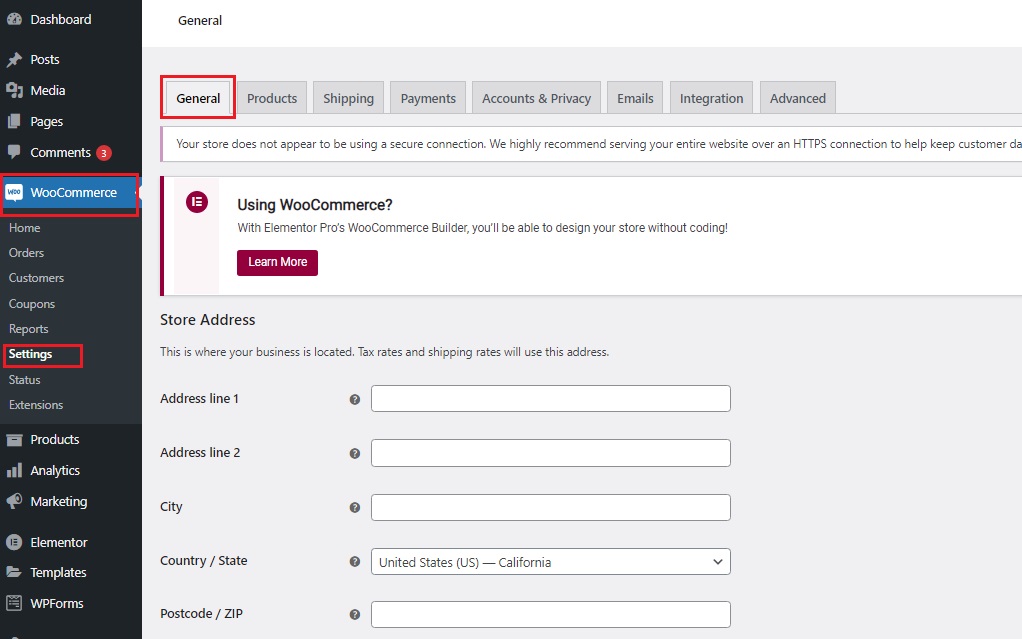Go to Accounts & Privacy tab

click(536, 98)
